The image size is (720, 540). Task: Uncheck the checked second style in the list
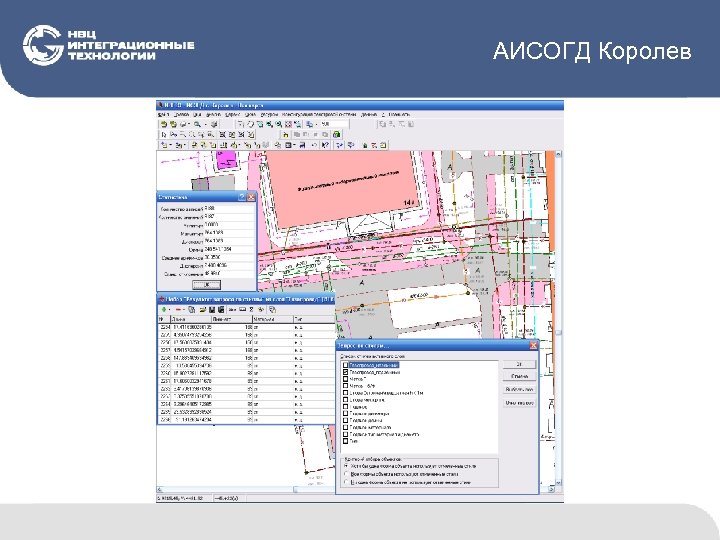[346, 372]
